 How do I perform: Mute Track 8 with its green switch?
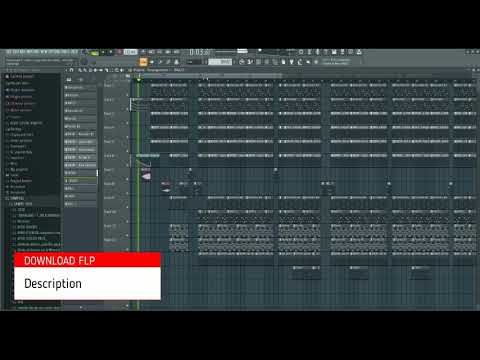click(127, 194)
